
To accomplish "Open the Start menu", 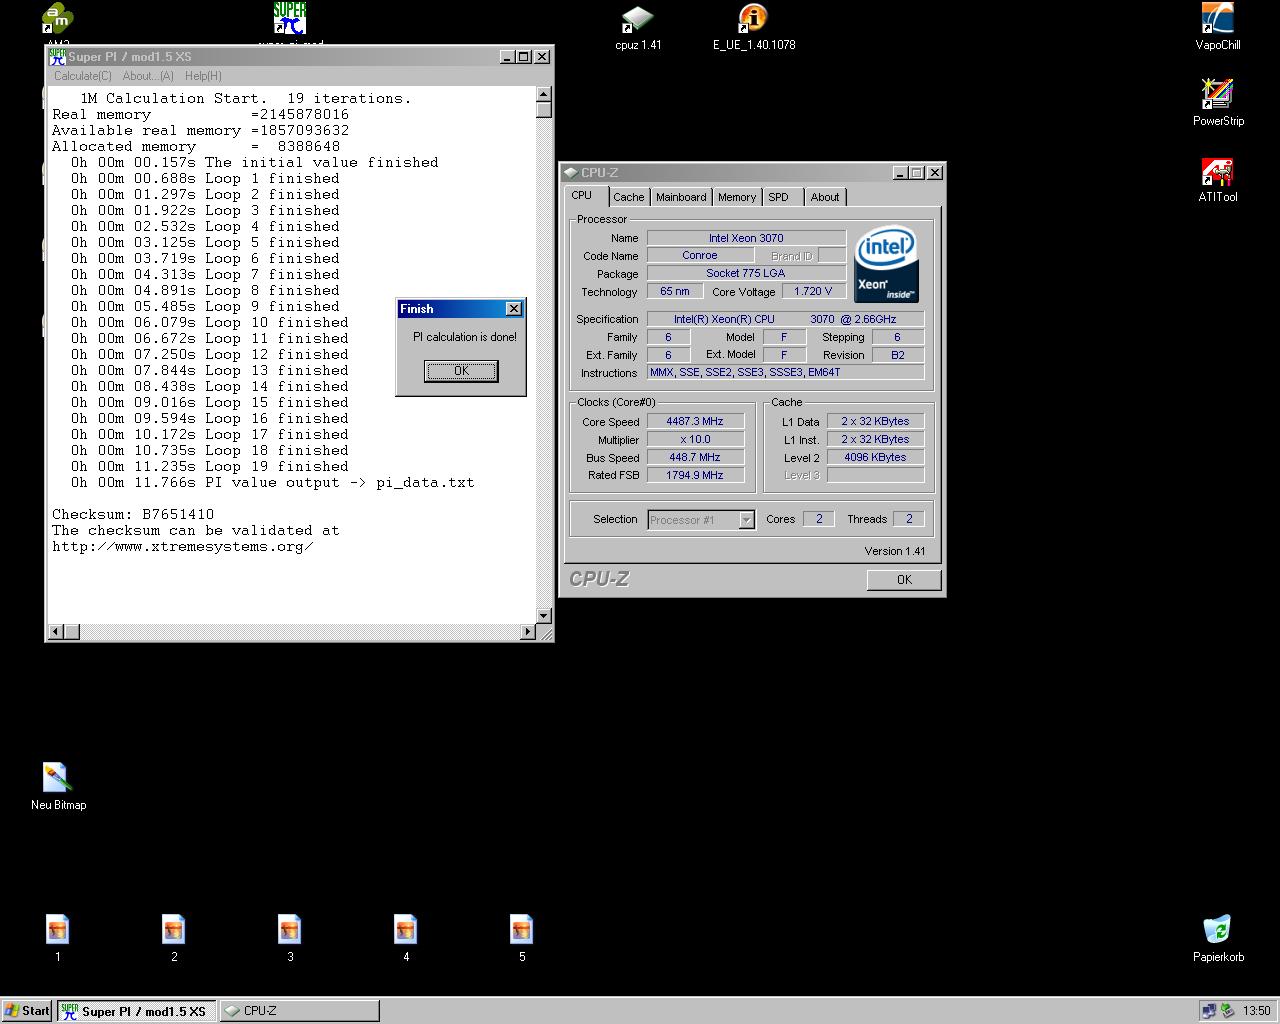I will click(27, 1010).
